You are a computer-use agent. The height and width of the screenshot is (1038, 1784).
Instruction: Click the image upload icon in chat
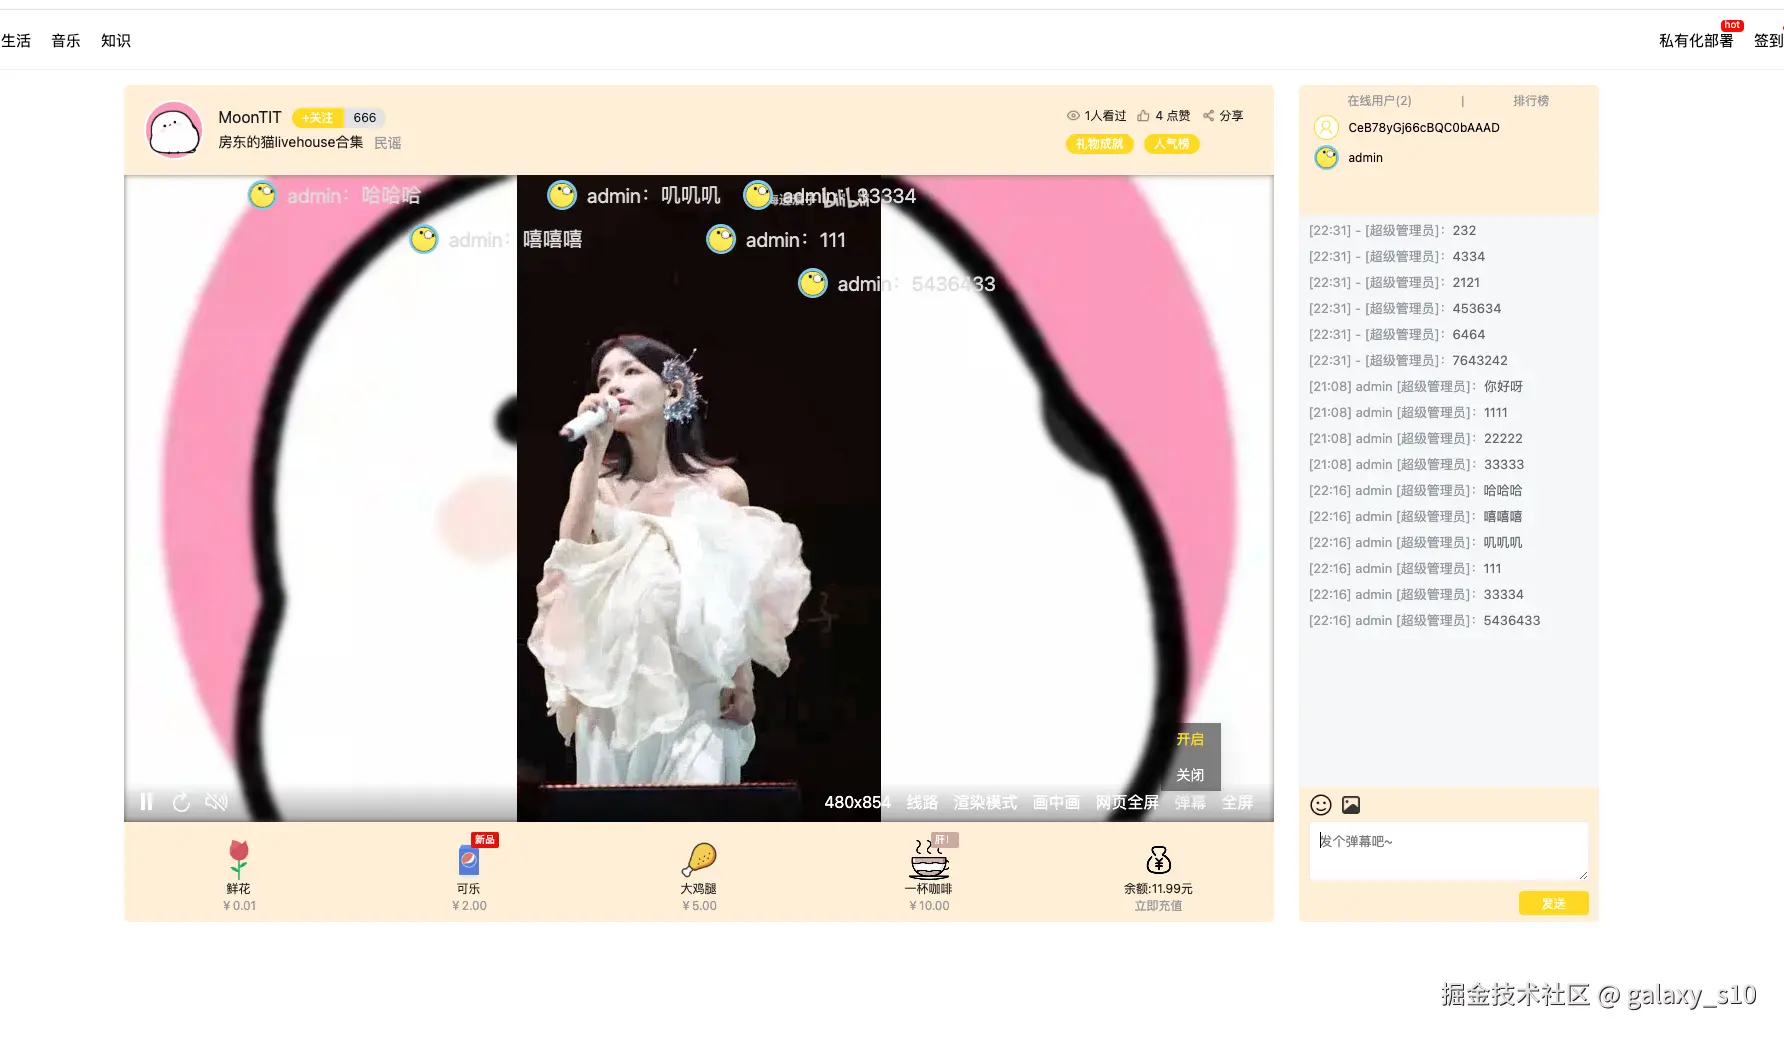[1351, 805]
